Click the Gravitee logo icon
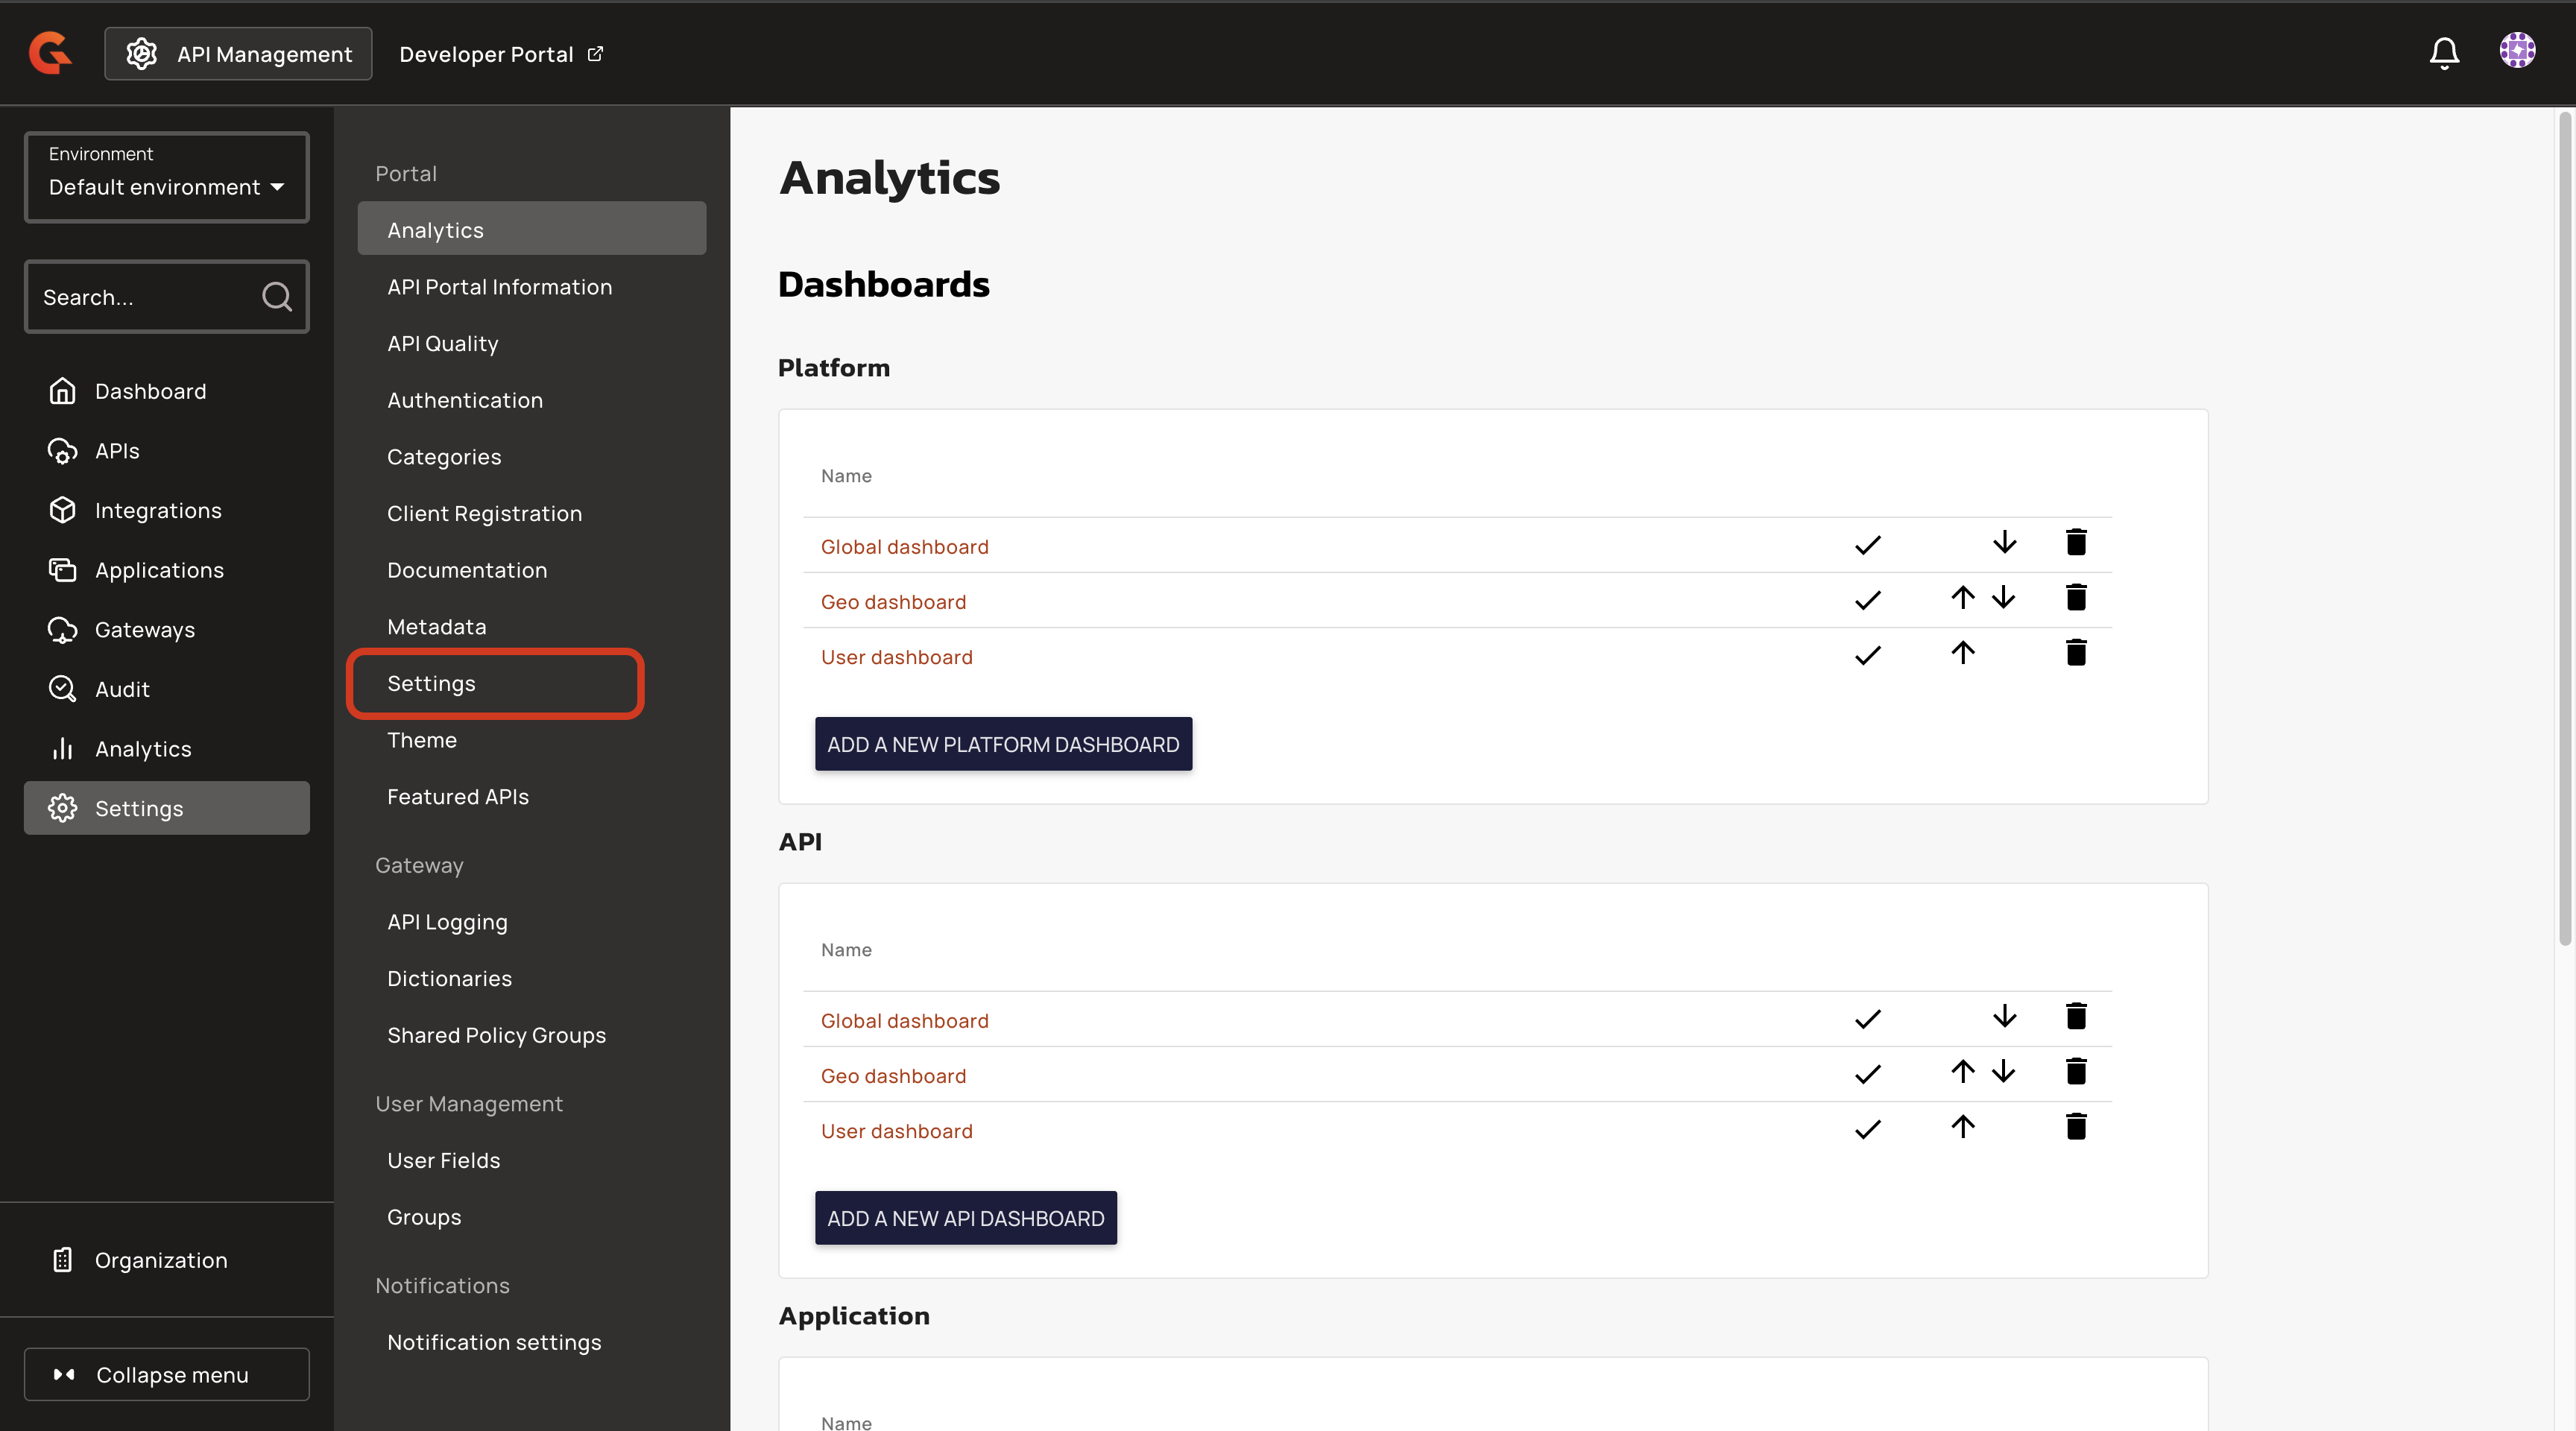2576x1431 pixels. click(50, 53)
